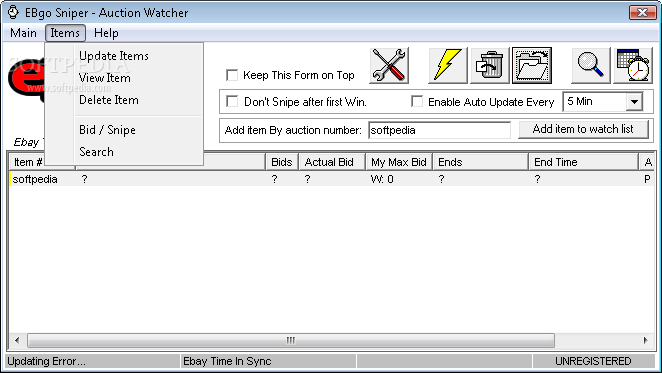
Task: Click the trash can delete icon
Action: coord(490,65)
